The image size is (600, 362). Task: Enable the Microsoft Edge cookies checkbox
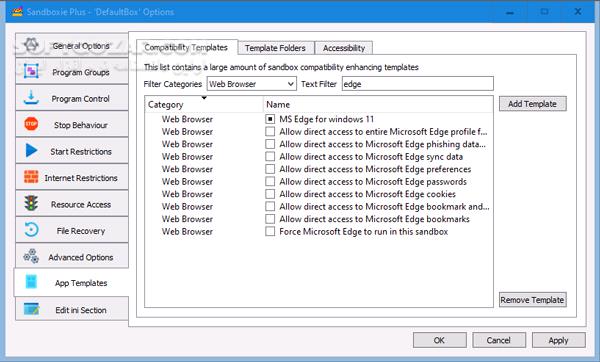tap(270, 194)
